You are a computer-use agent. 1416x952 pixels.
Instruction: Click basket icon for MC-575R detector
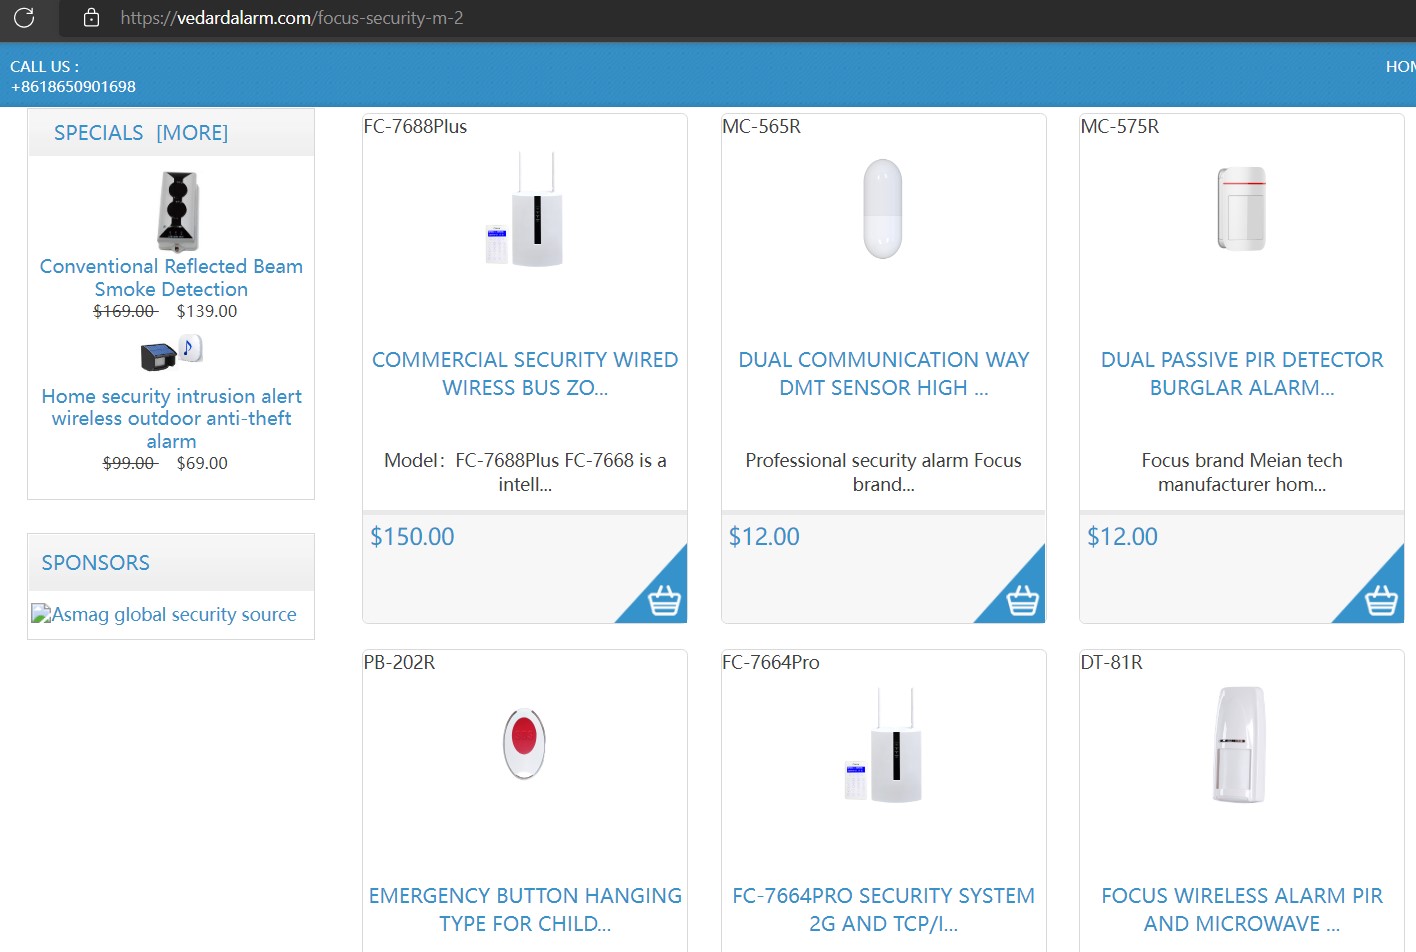(1380, 600)
